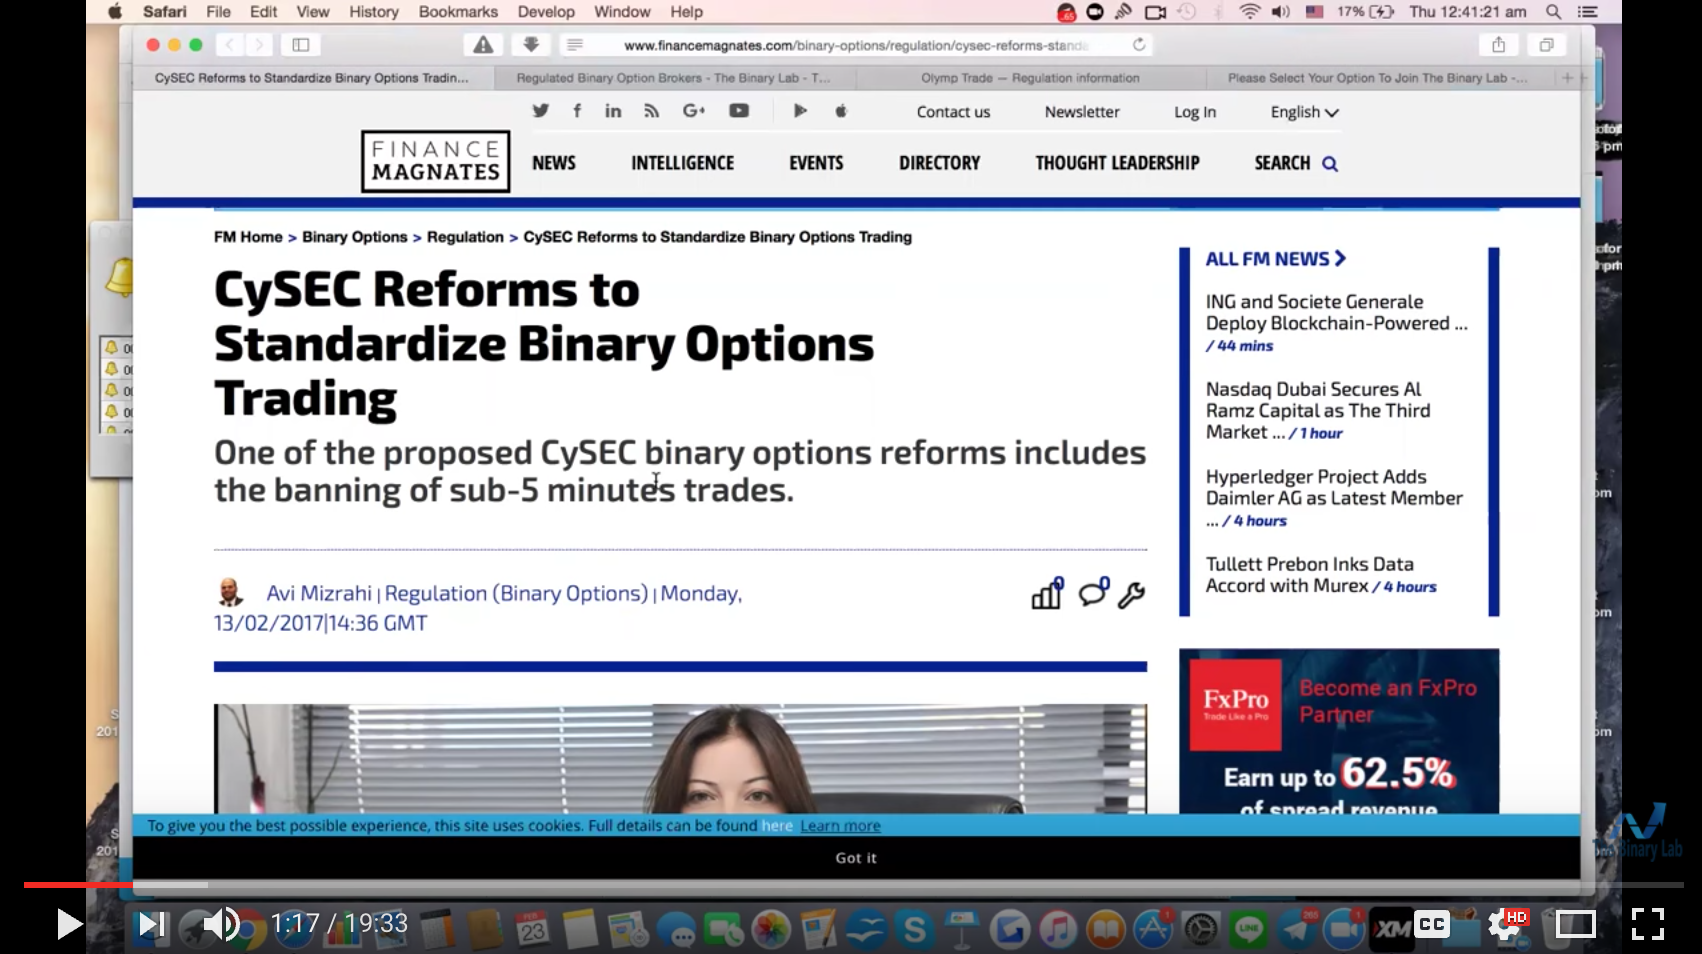Open the English language dropdown
Image resolution: width=1702 pixels, height=954 pixels.
coord(1304,112)
